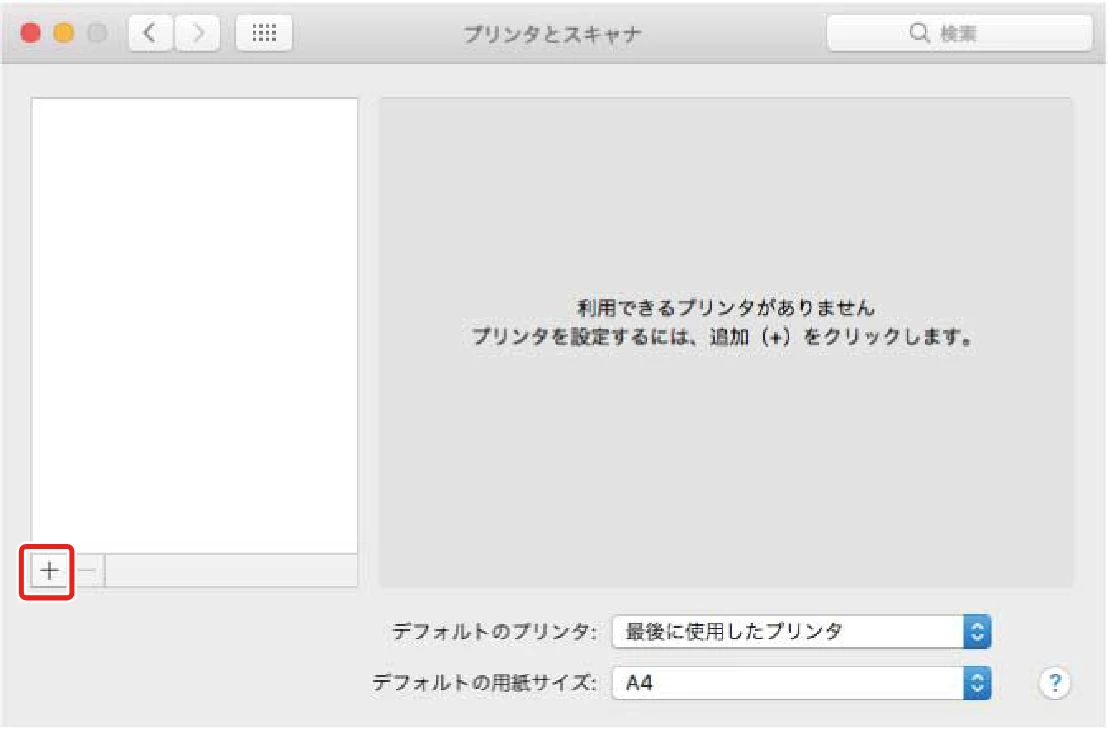Image resolution: width=1108 pixels, height=730 pixels.
Task: Click the magnifier icon in search box
Action: tap(919, 33)
